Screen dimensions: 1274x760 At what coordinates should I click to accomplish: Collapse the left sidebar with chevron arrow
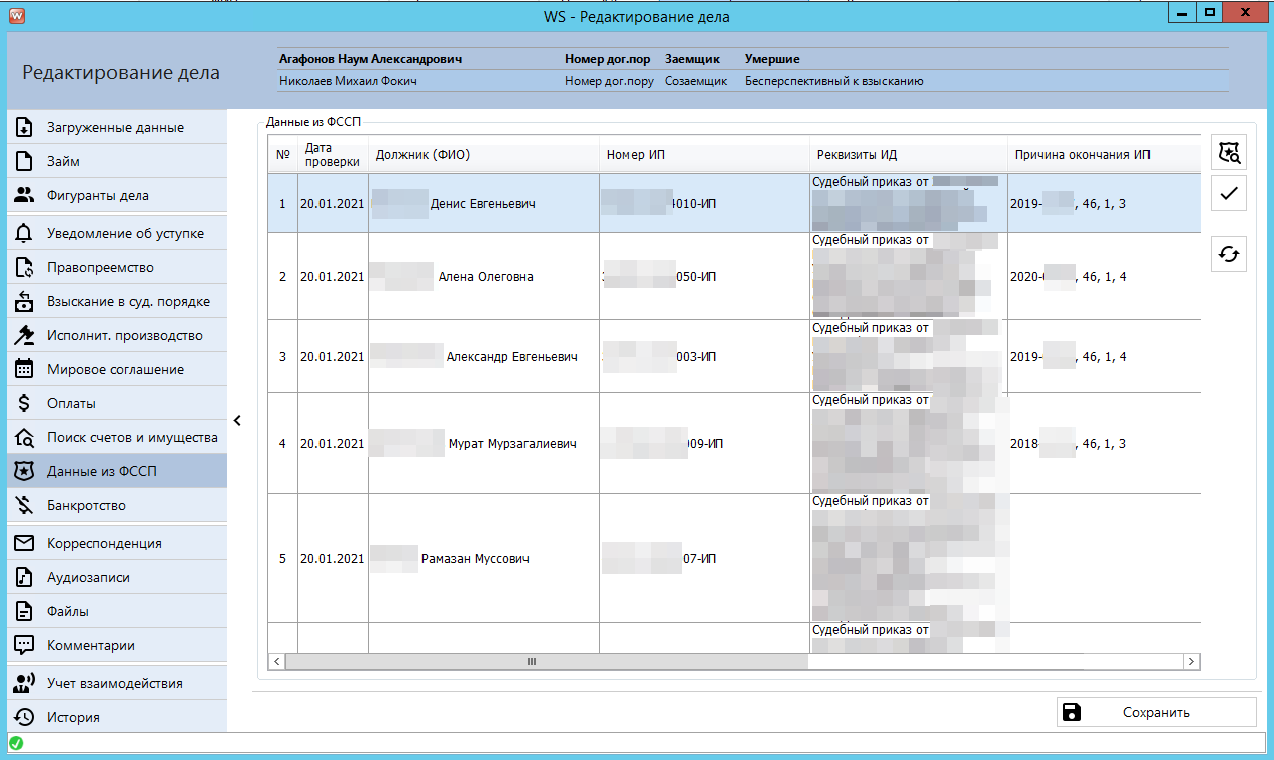pos(237,420)
